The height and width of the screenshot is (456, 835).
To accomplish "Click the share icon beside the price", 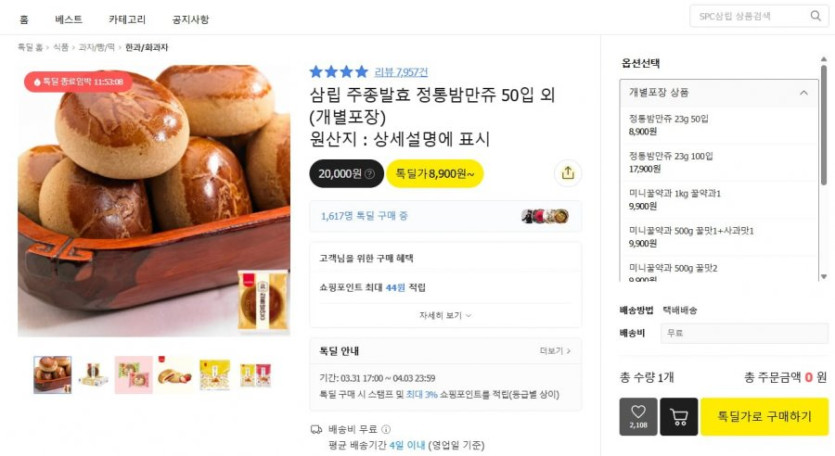I will coord(568,173).
